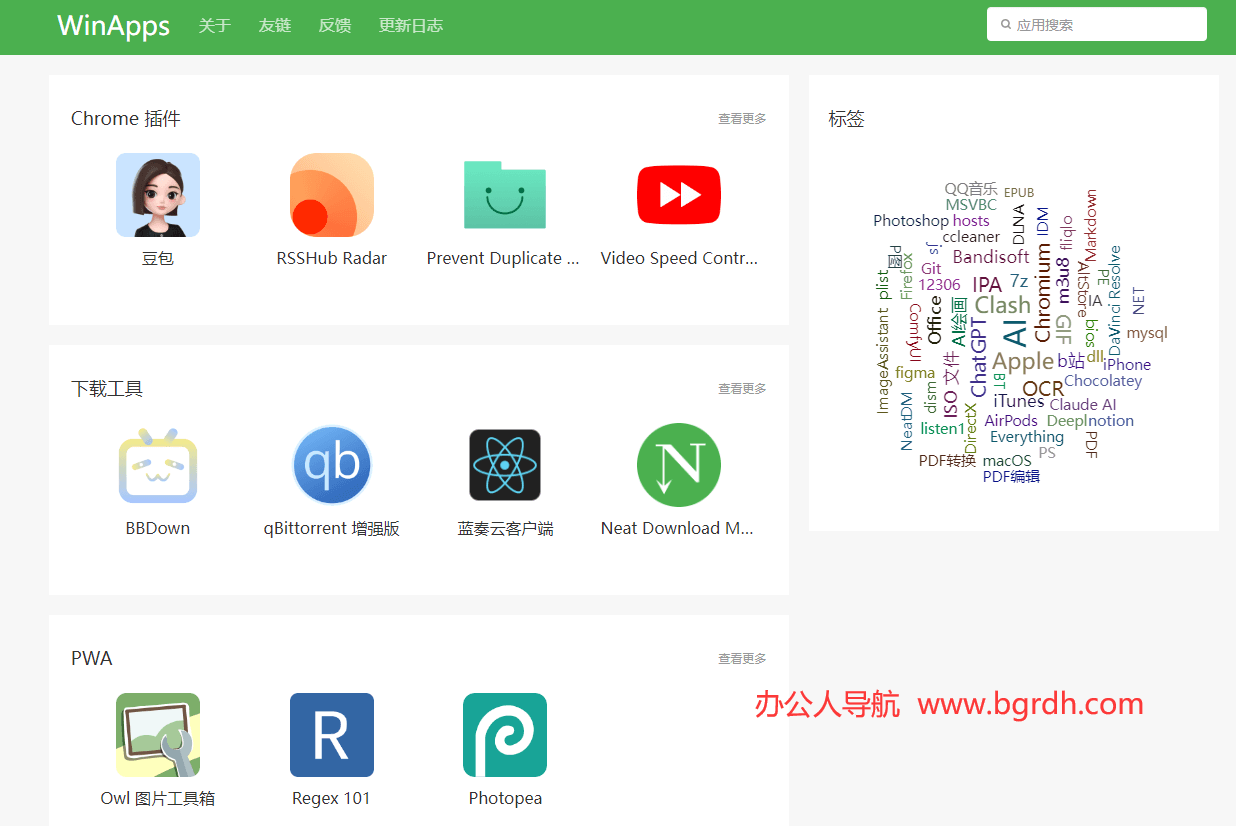Viewport: 1236px width, 826px height.
Task: Select the figma tag
Action: [915, 373]
